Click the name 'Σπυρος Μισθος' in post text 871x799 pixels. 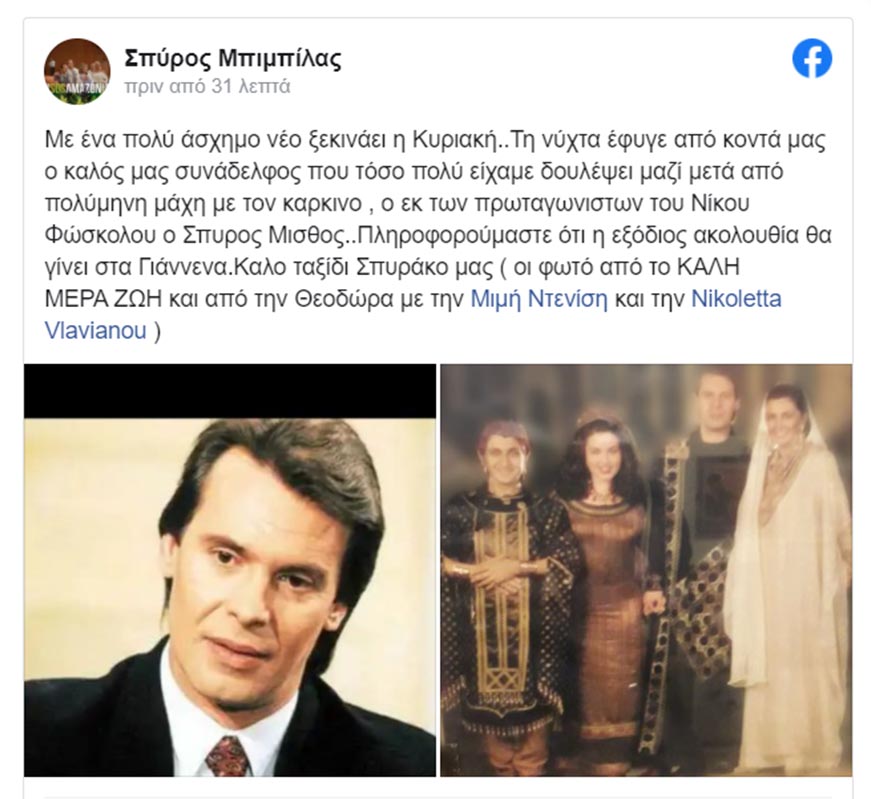262,235
